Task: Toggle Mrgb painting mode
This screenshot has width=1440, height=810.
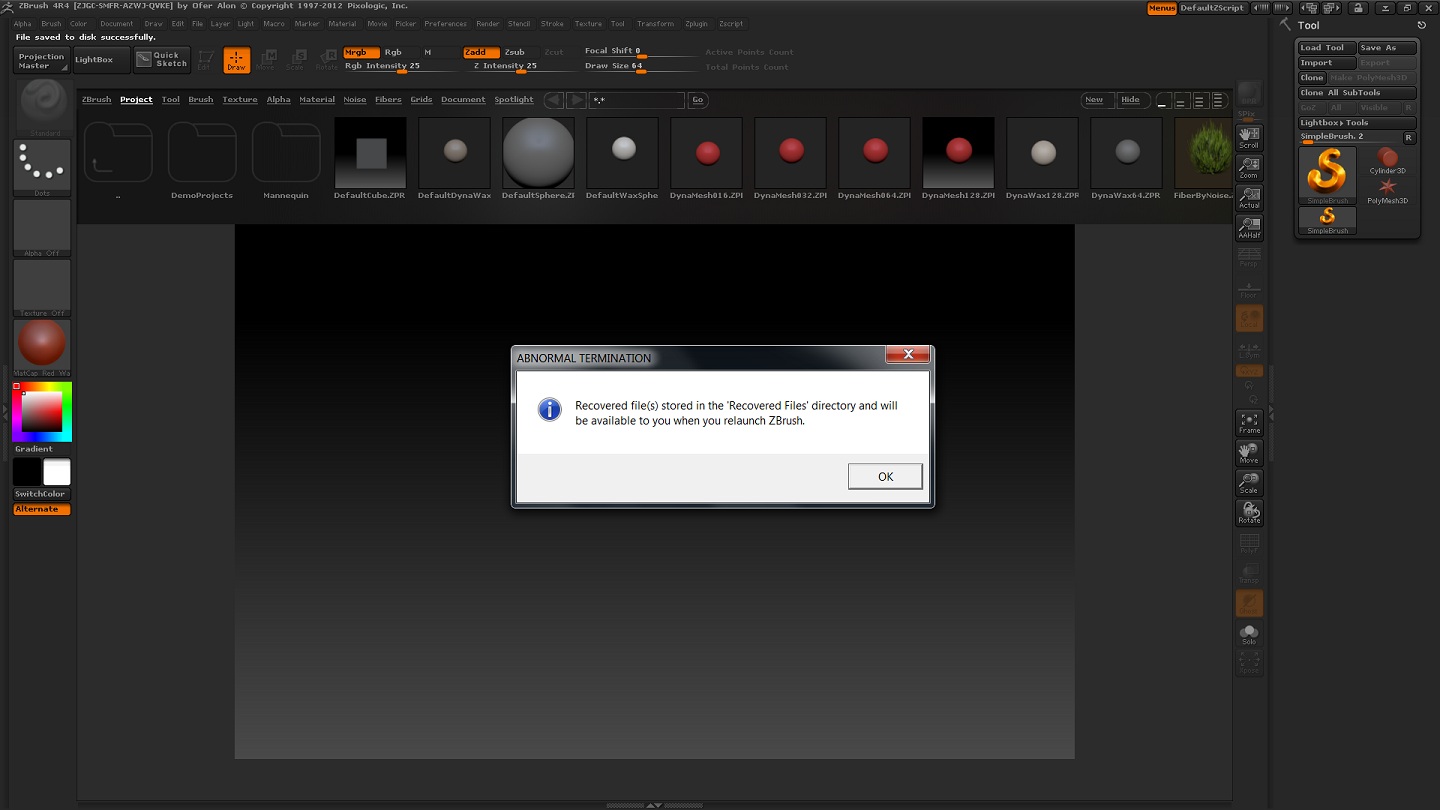Action: coord(360,52)
